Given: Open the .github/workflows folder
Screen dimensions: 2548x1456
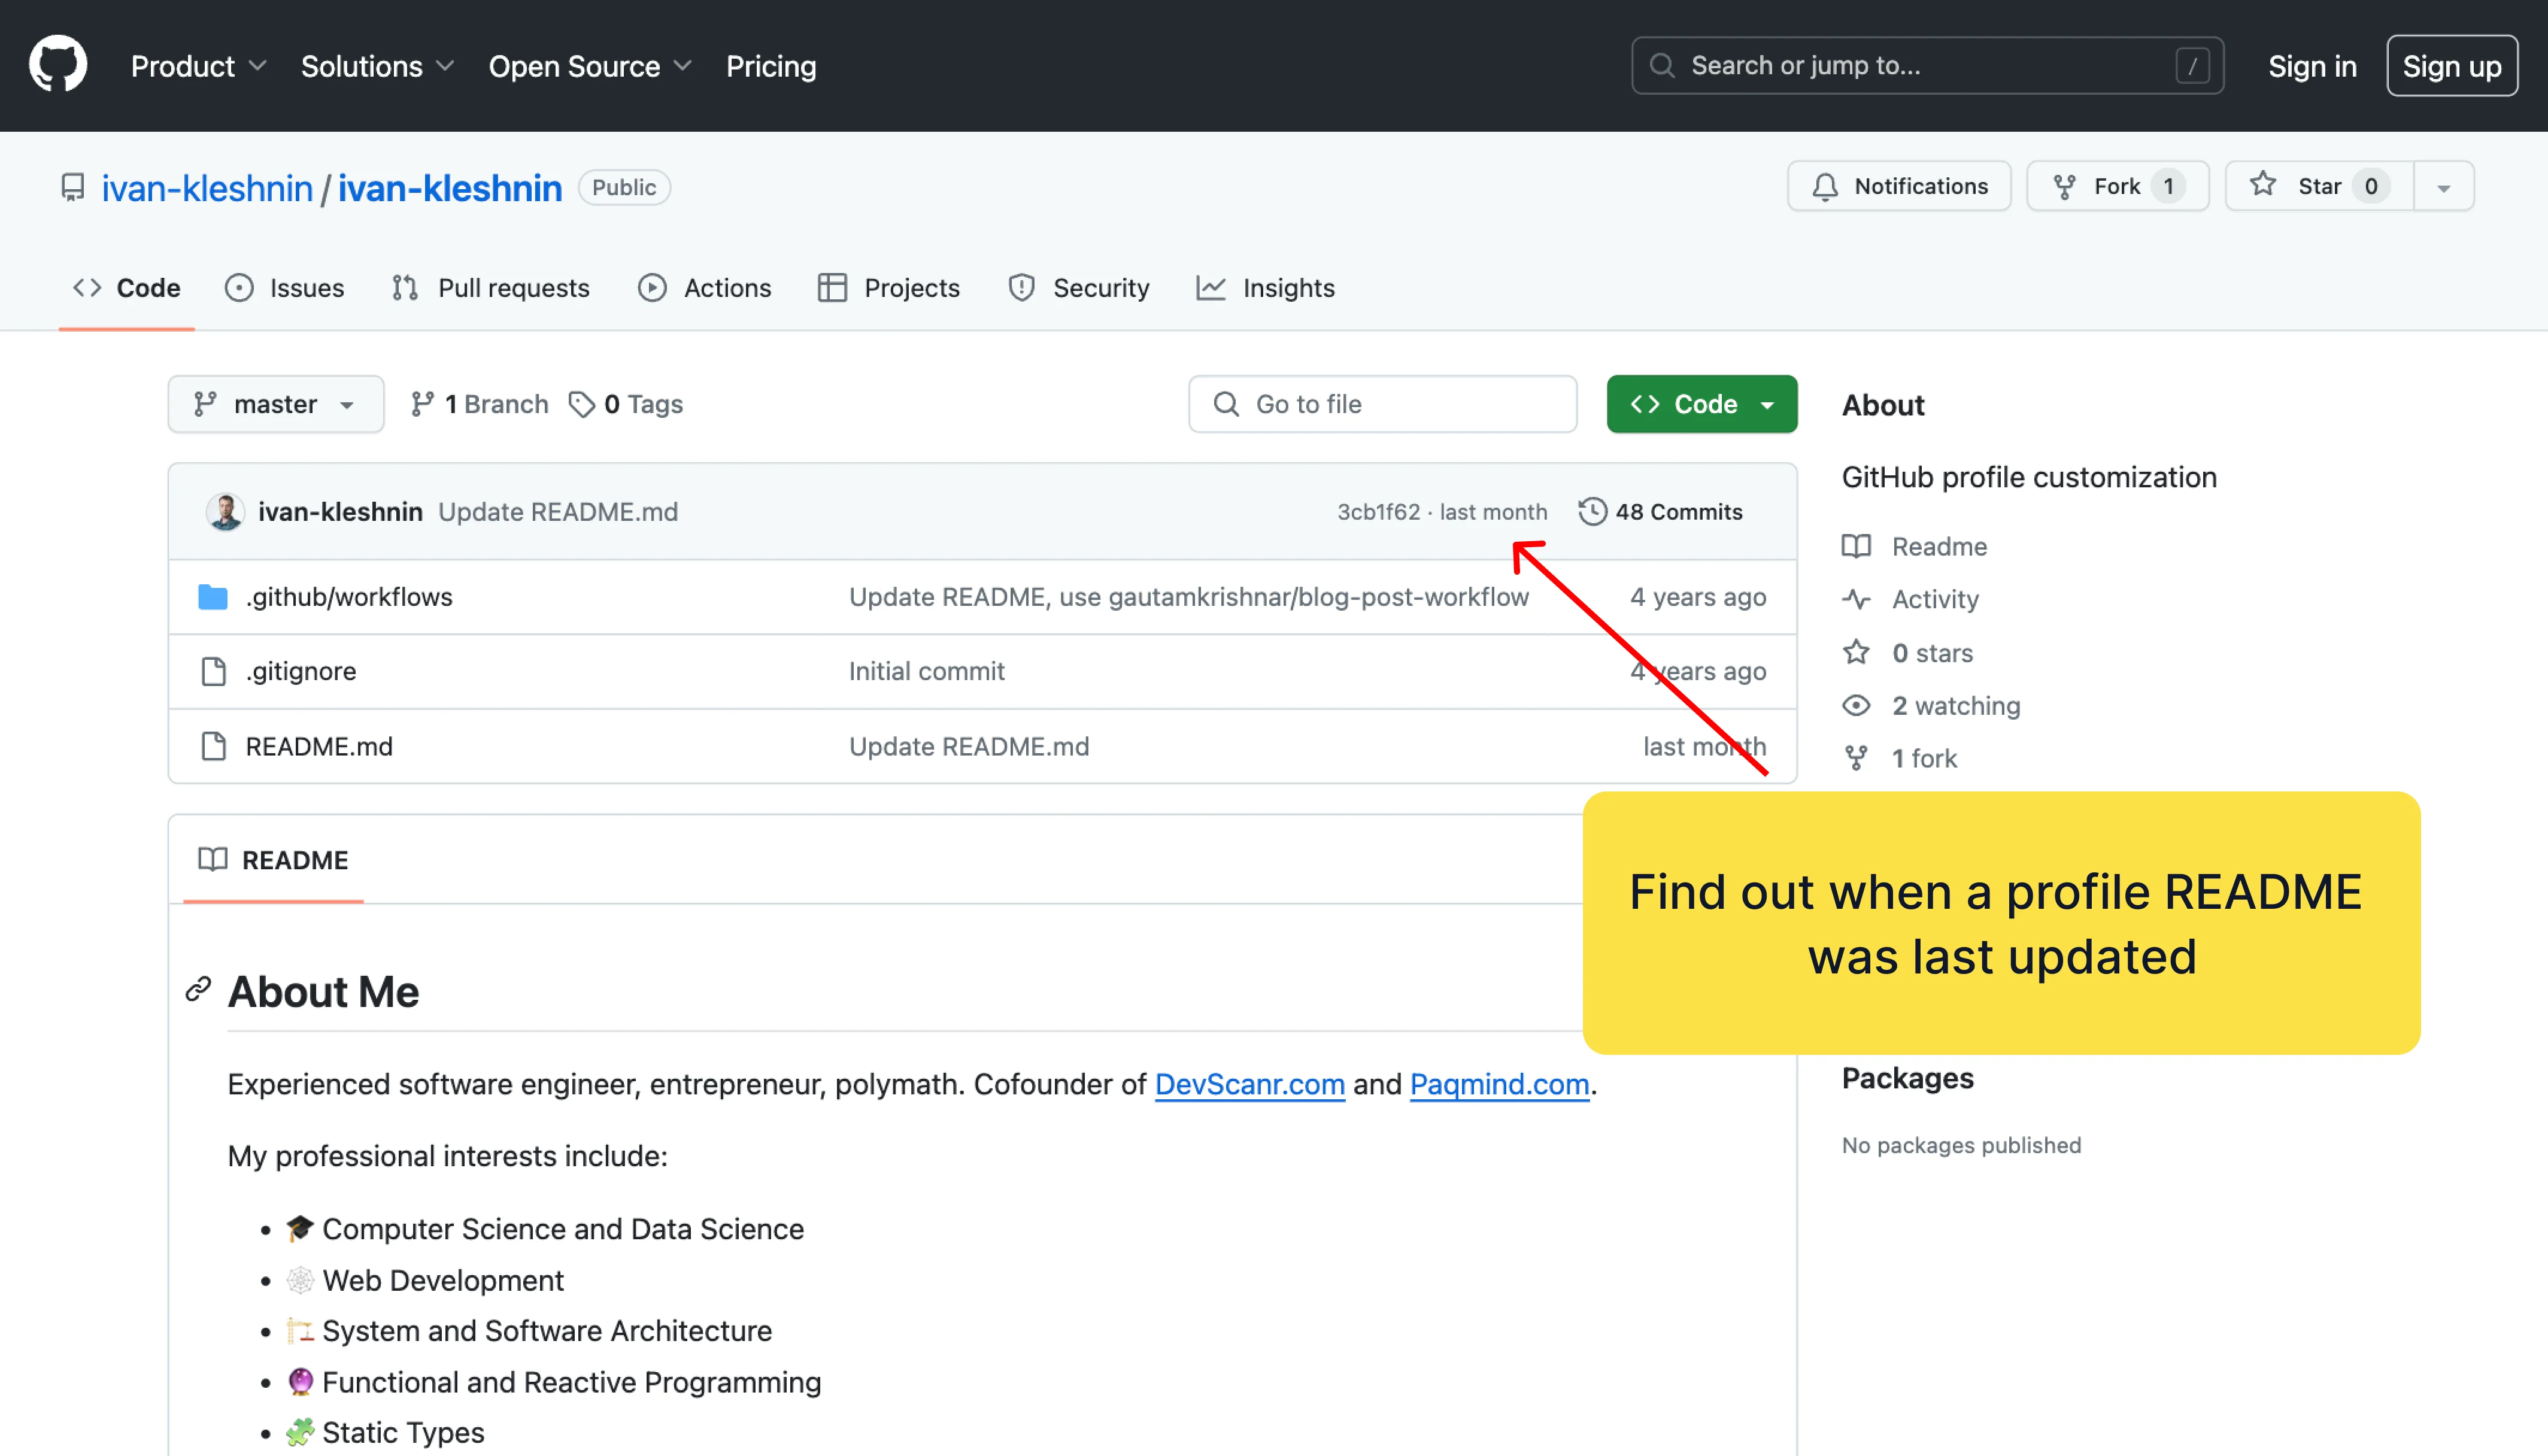Looking at the screenshot, I should (348, 597).
